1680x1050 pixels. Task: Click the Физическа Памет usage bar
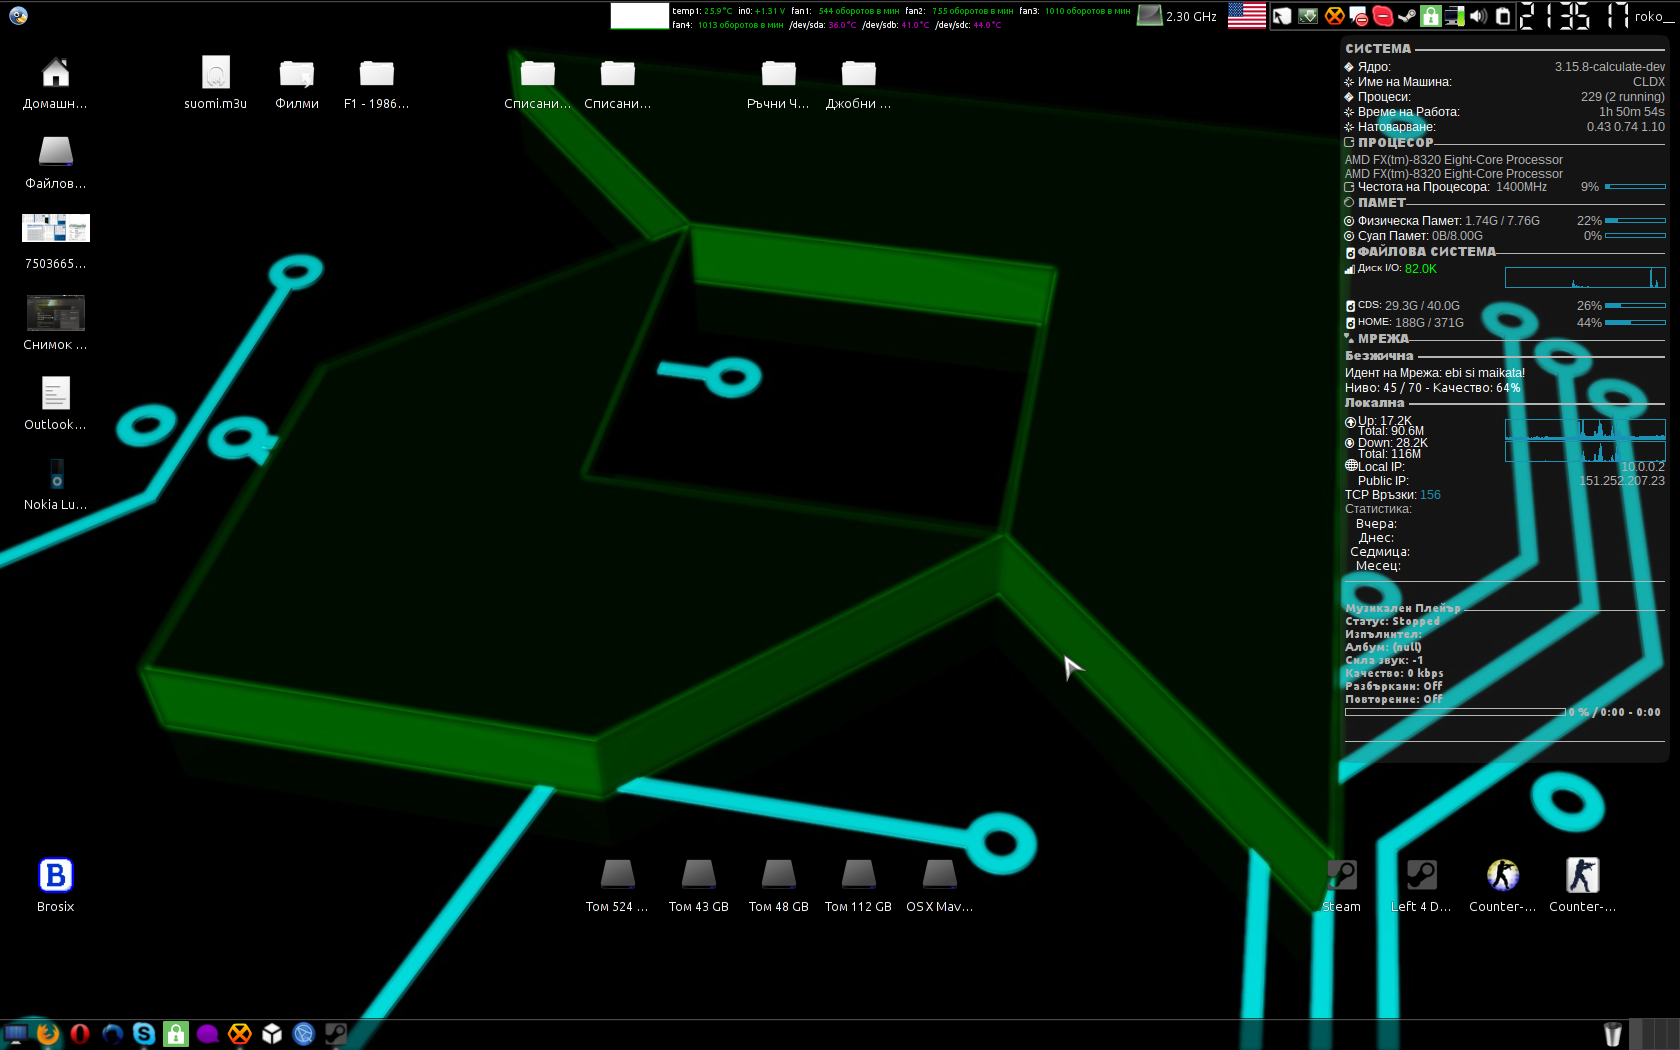pyautogui.click(x=1635, y=220)
